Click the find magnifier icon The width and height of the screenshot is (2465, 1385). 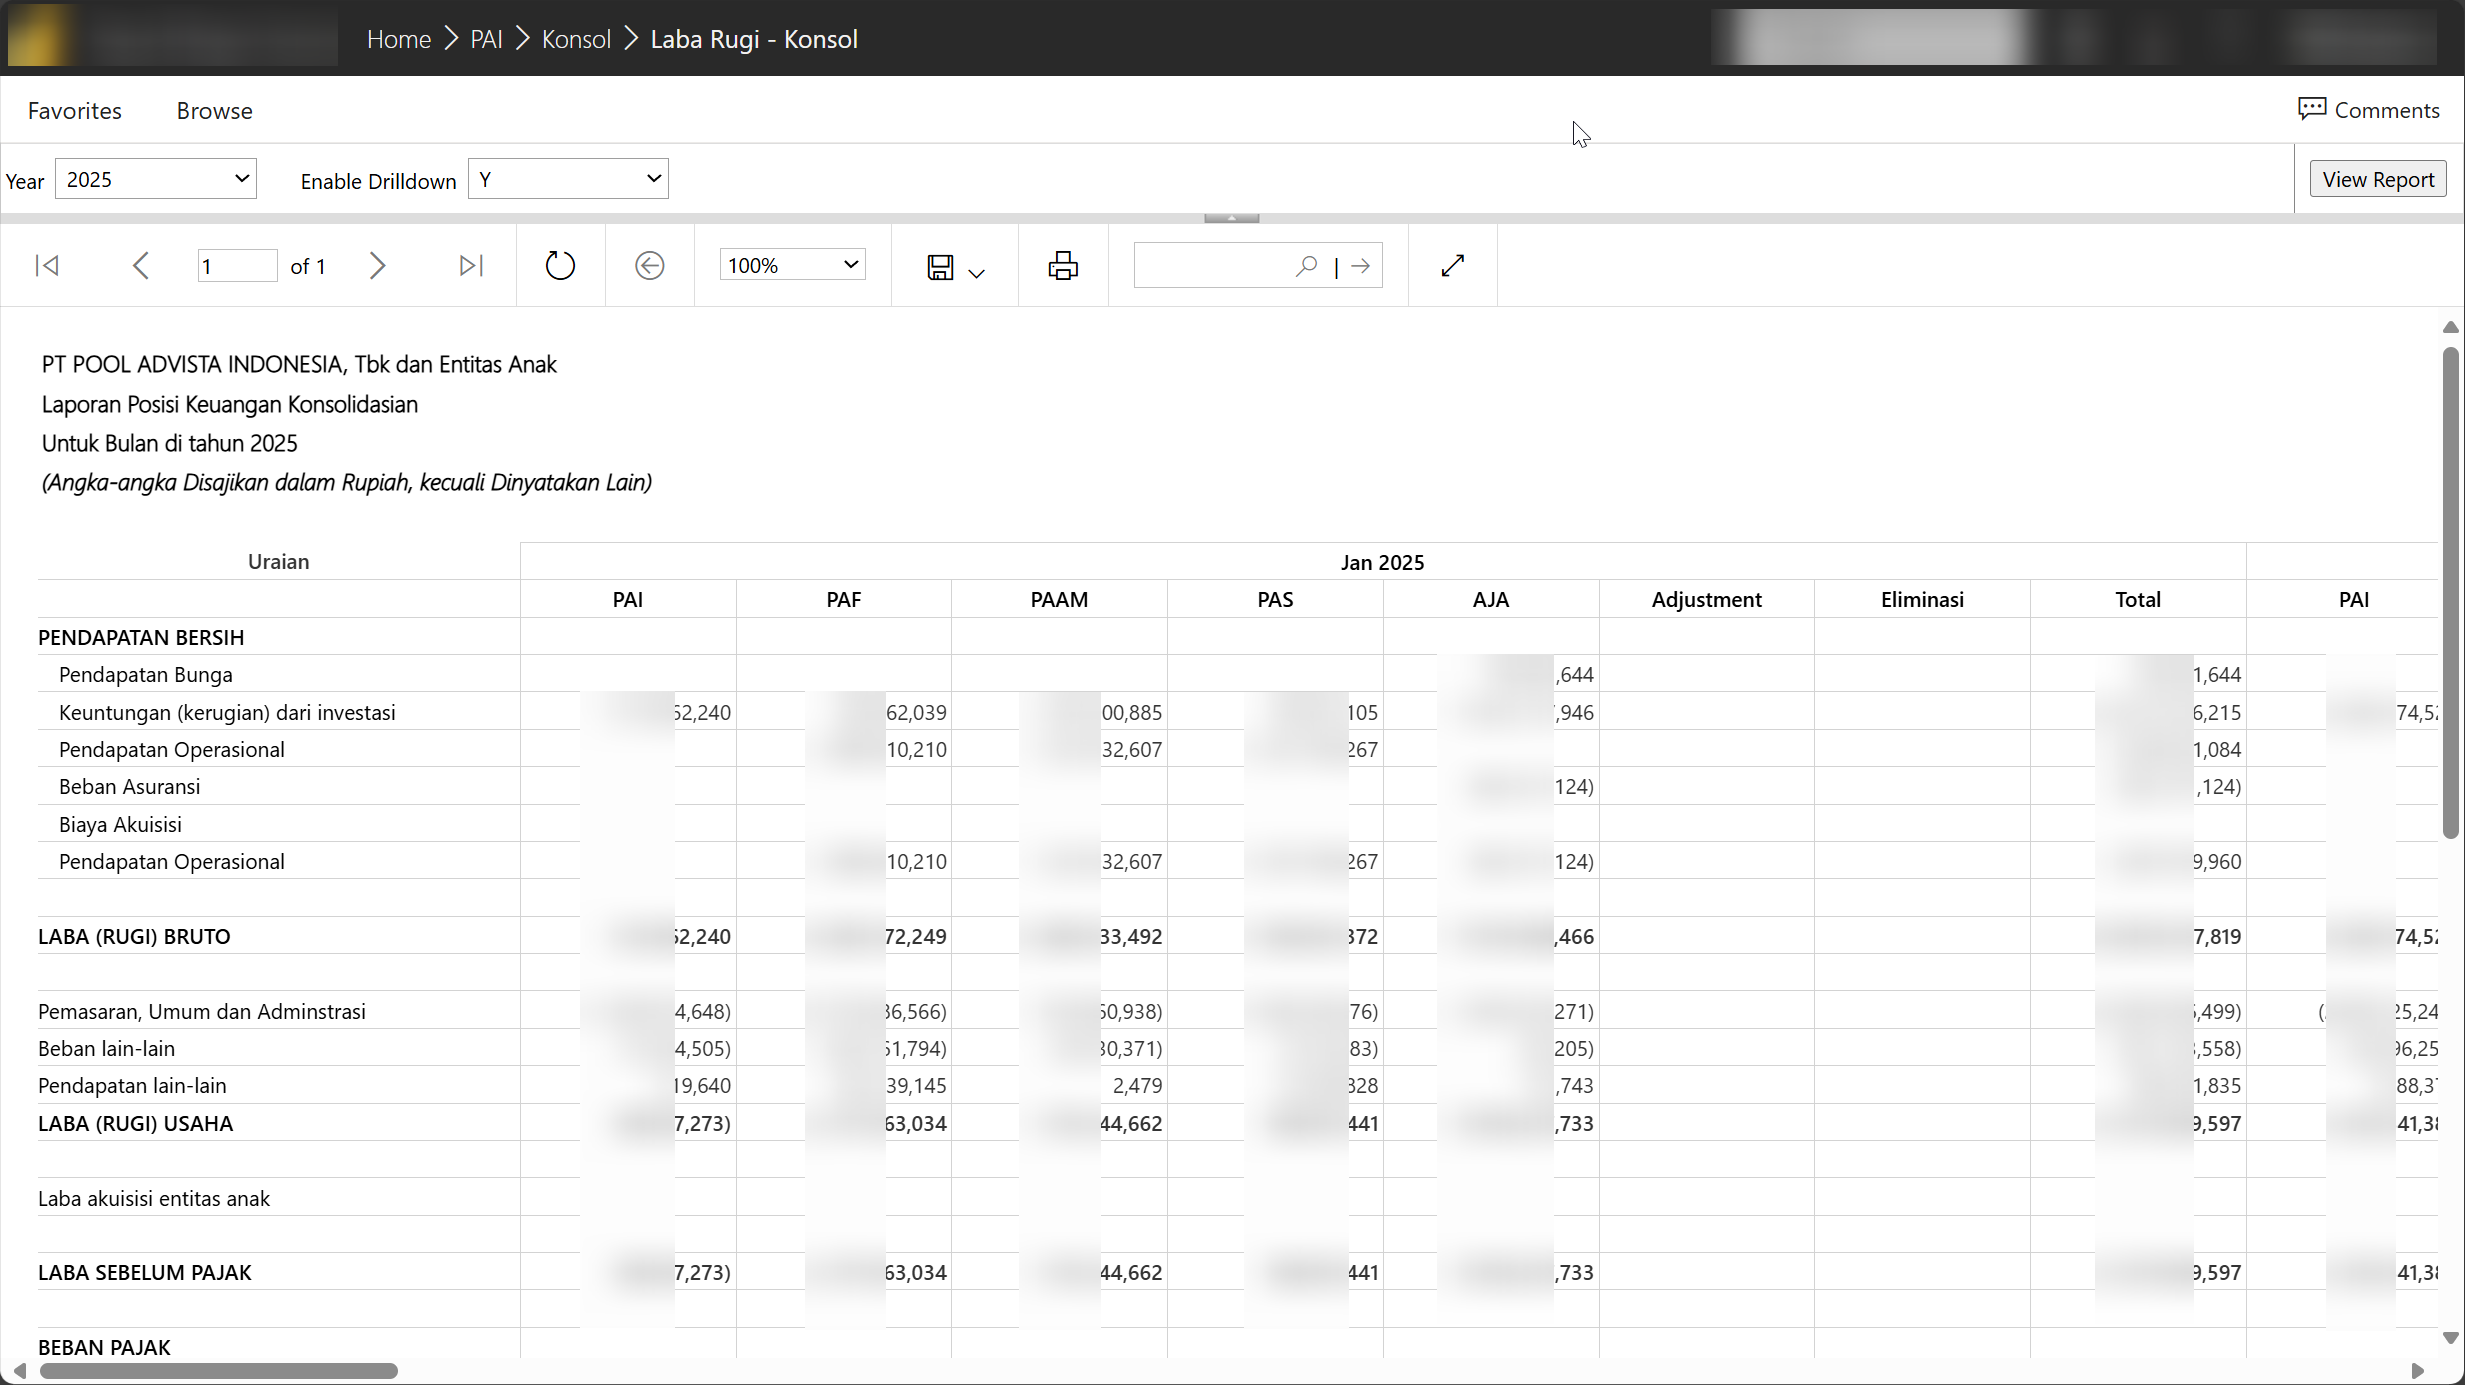point(1306,266)
